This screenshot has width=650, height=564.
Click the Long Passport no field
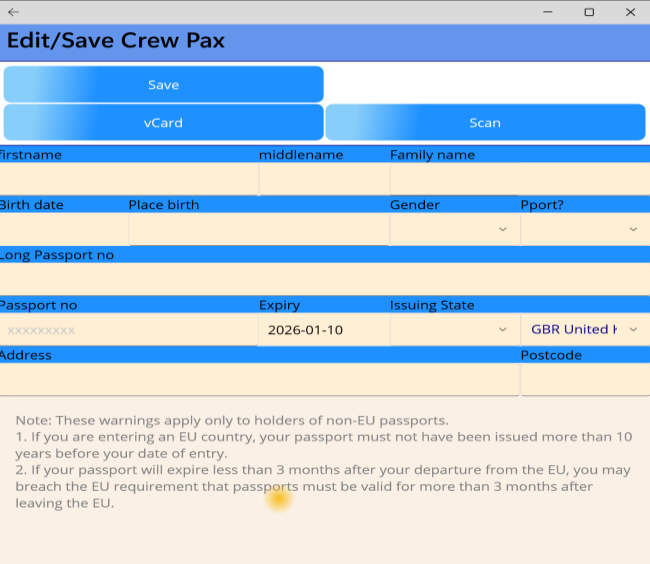pyautogui.click(x=324, y=279)
